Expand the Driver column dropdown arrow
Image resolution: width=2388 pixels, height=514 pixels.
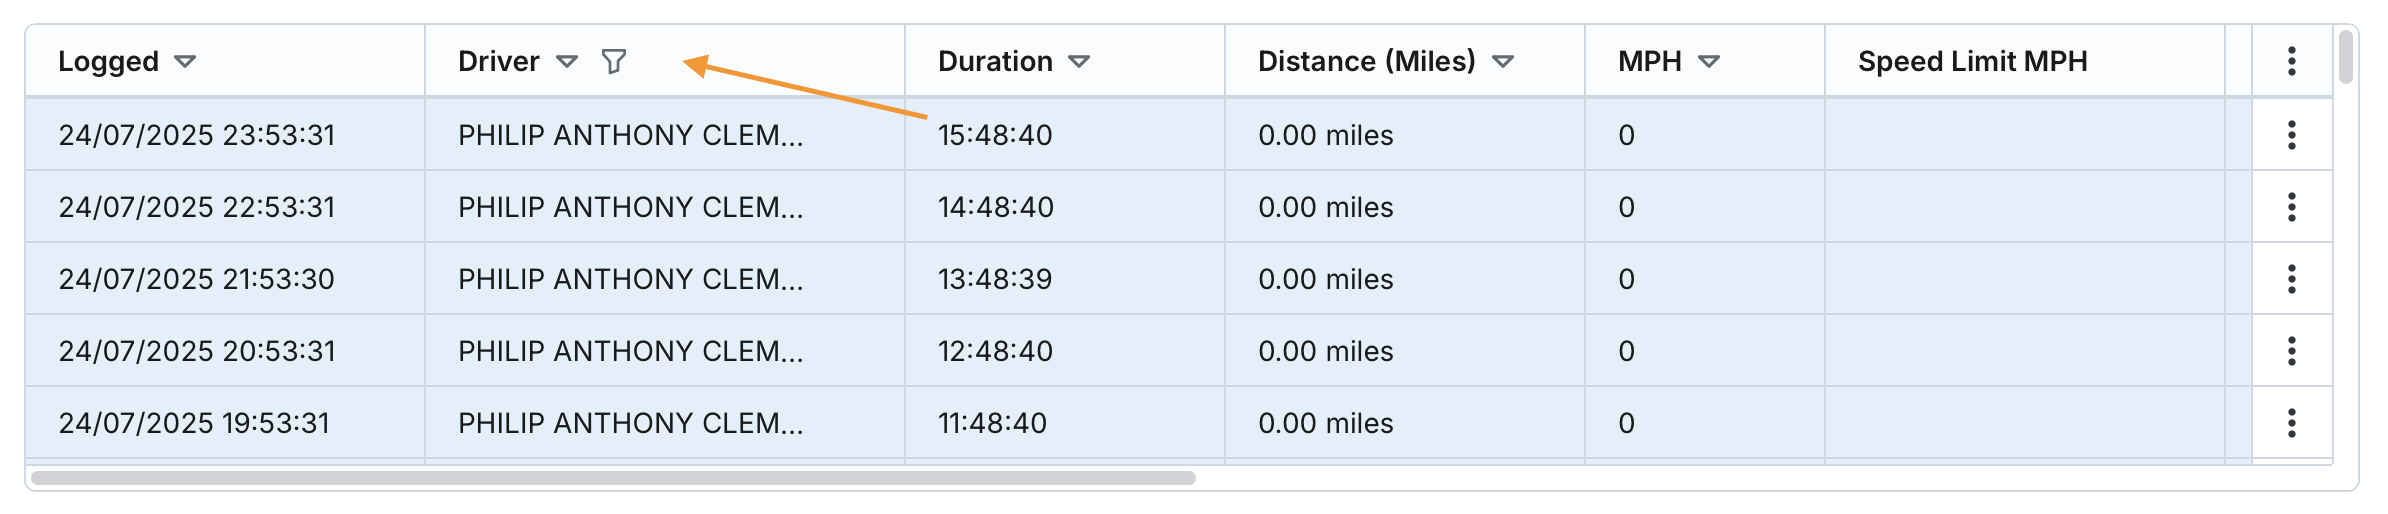pyautogui.click(x=567, y=62)
